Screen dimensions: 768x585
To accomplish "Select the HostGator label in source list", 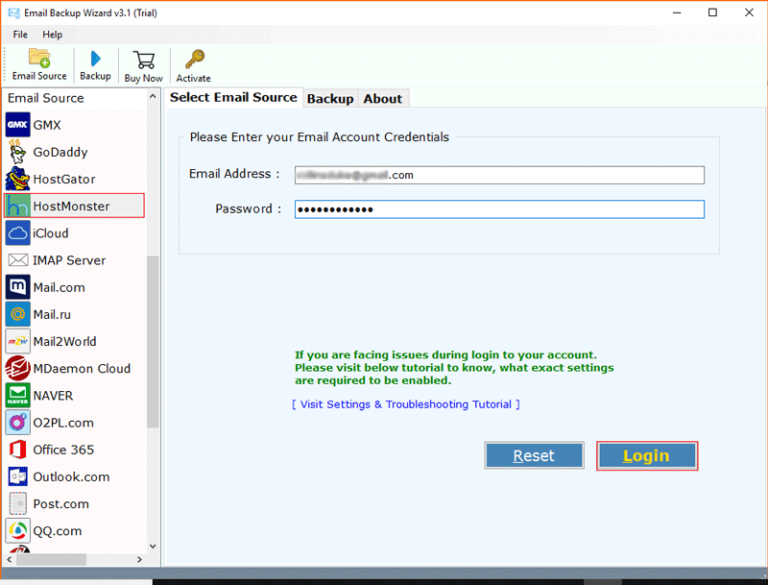I will click(64, 179).
